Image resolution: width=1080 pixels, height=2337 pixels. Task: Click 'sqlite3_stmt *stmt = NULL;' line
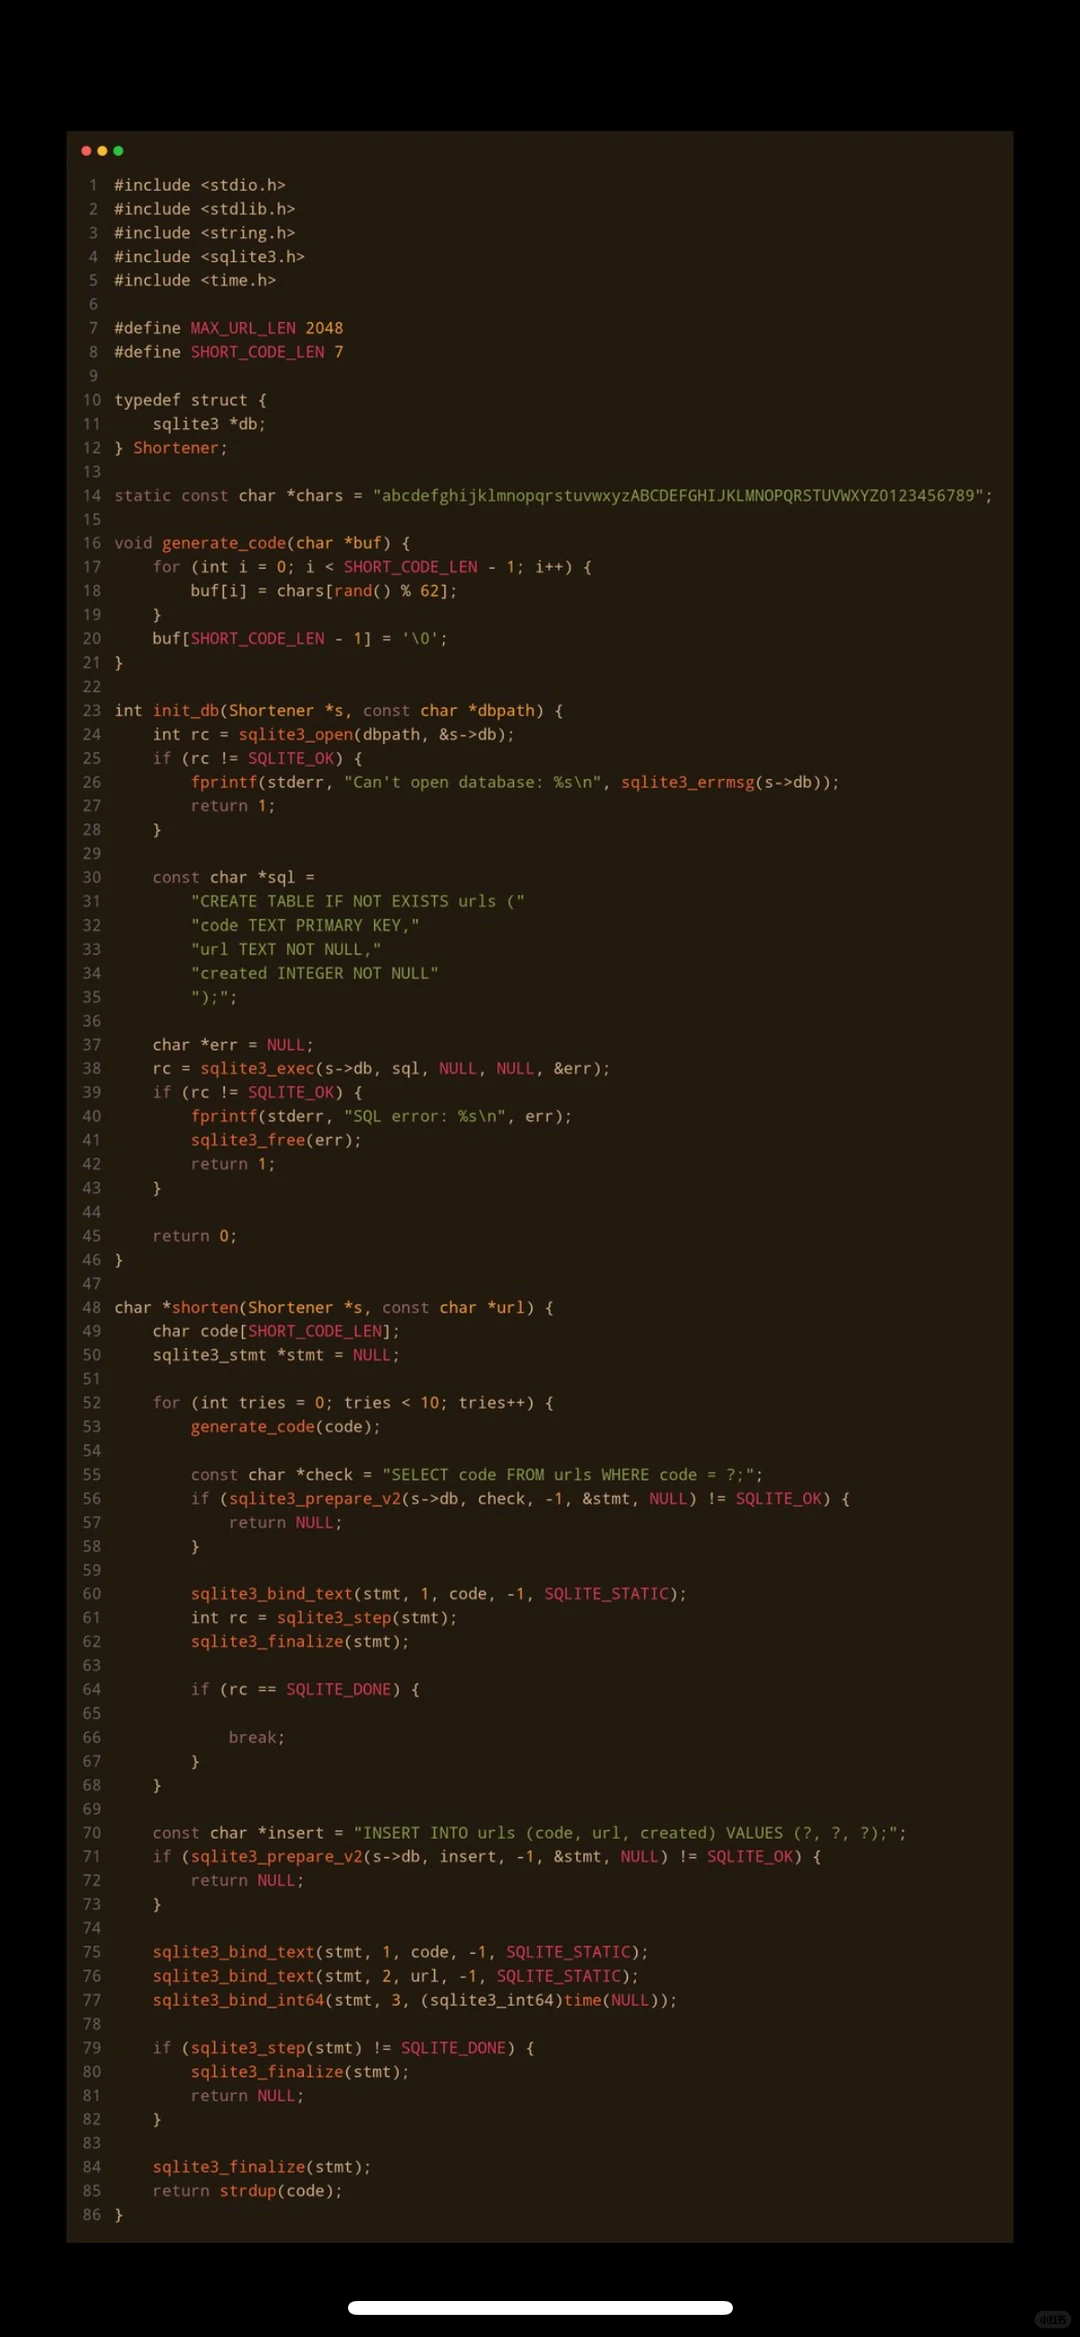pyautogui.click(x=276, y=1356)
